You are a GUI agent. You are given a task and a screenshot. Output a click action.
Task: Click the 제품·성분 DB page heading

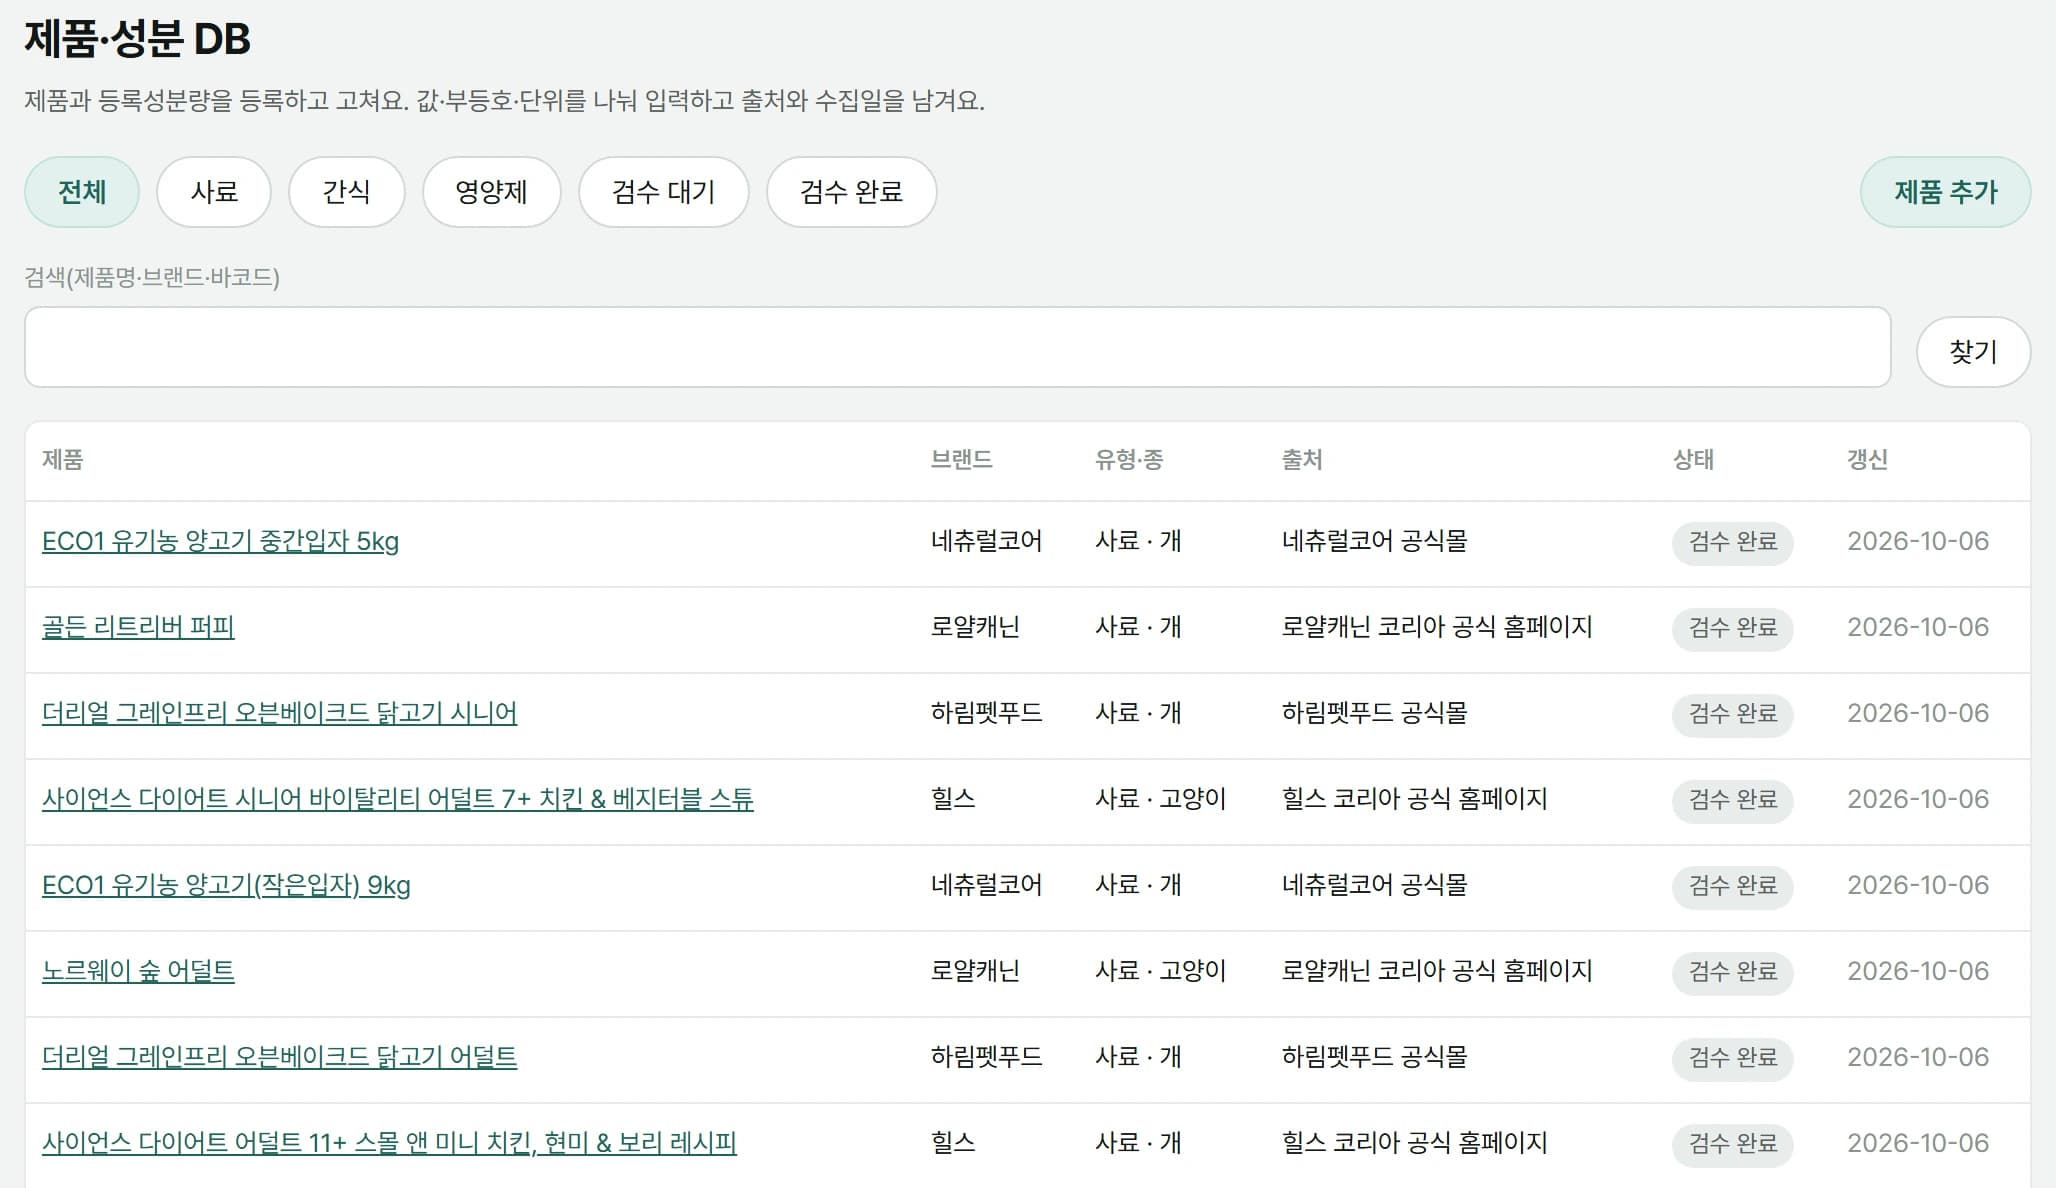tap(137, 39)
